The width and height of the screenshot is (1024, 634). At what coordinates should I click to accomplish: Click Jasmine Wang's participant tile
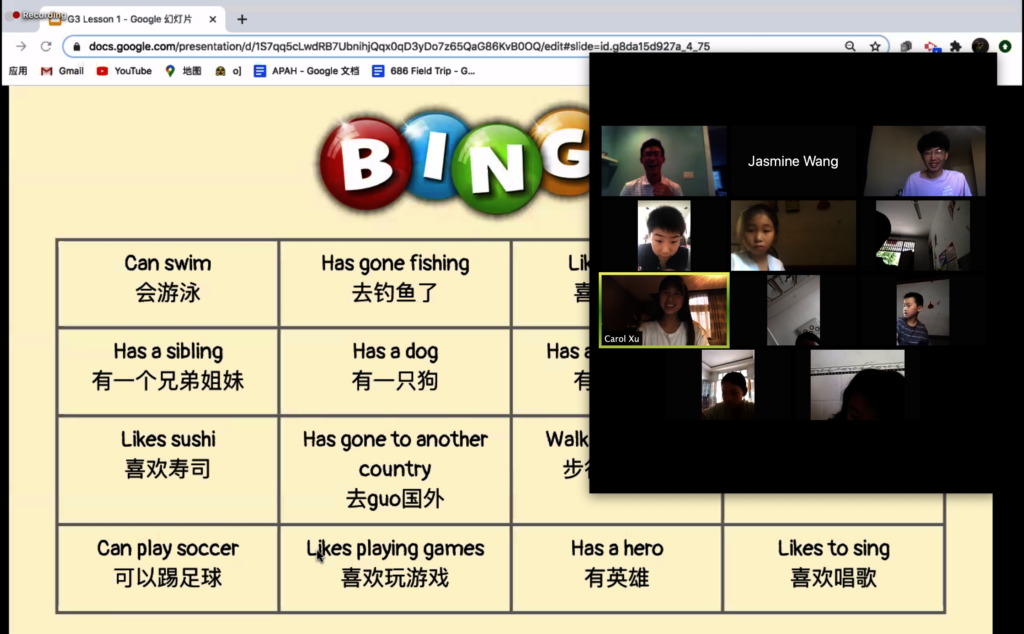coord(793,161)
